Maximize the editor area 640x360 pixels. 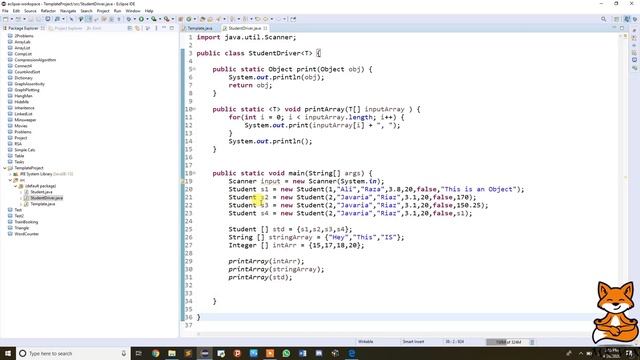pyautogui.click(x=622, y=28)
